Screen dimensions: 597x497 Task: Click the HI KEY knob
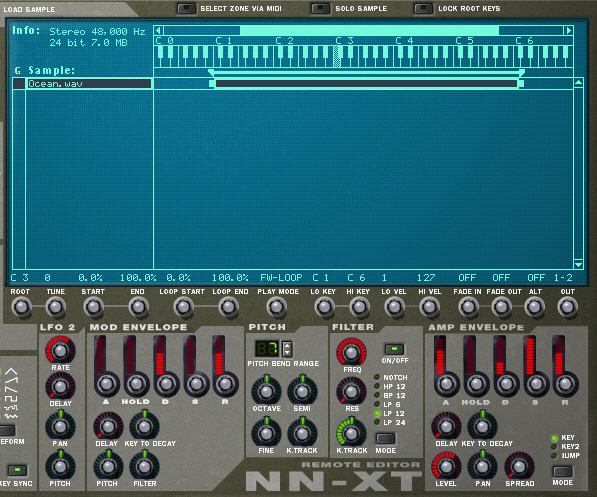359,307
